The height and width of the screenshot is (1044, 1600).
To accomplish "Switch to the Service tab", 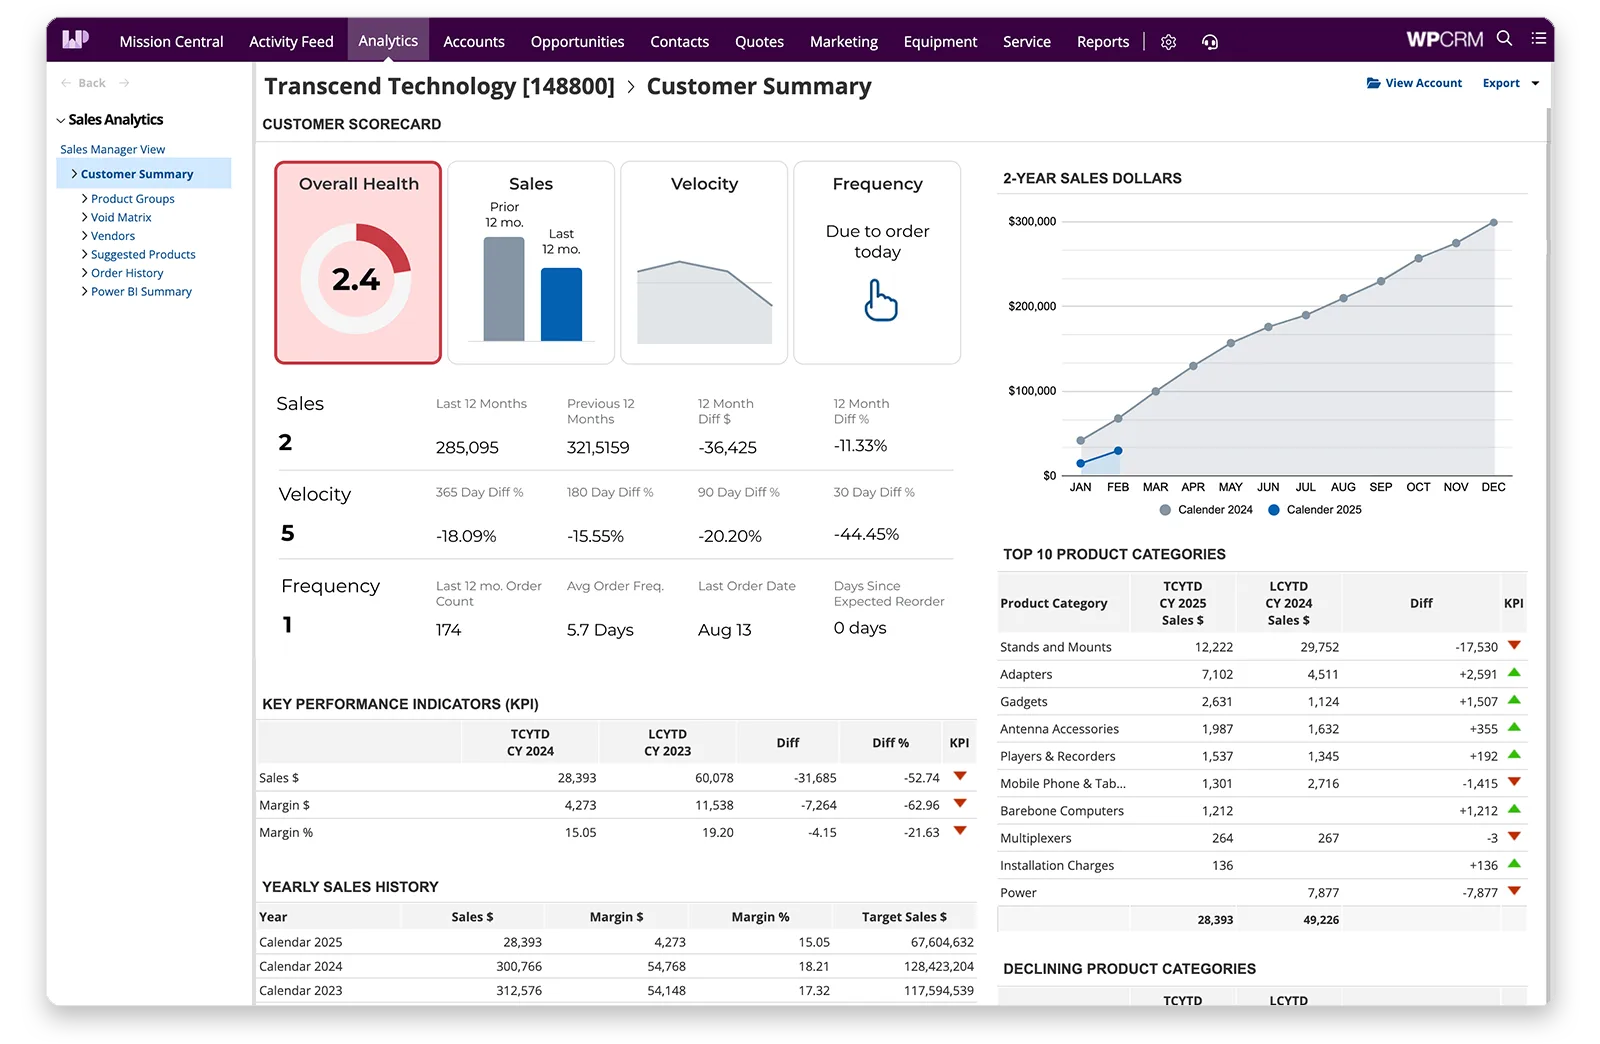I will (x=1027, y=42).
